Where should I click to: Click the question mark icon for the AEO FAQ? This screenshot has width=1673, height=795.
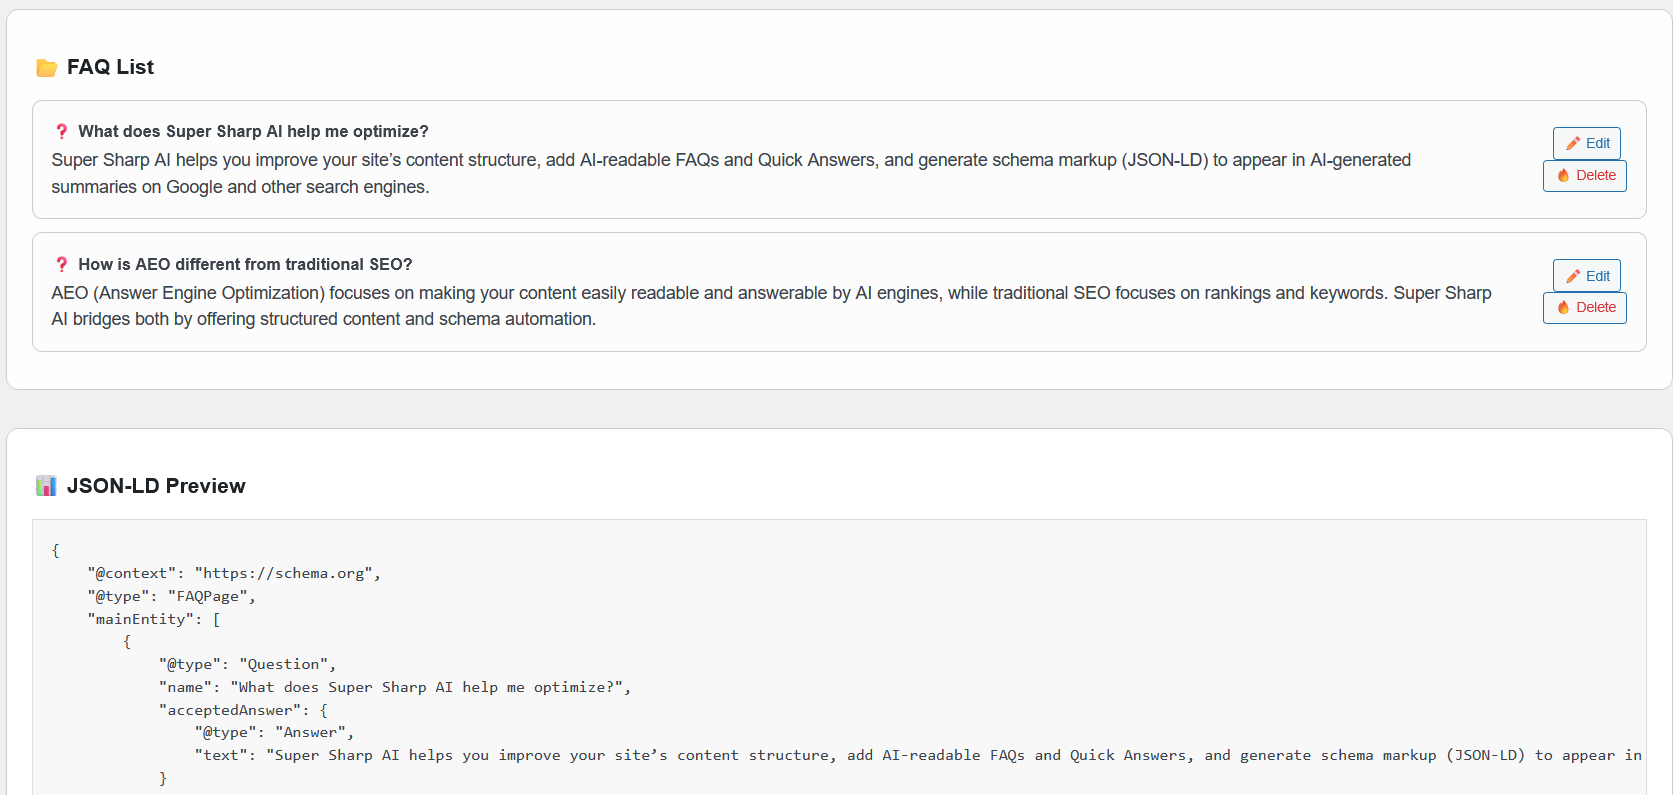(62, 265)
